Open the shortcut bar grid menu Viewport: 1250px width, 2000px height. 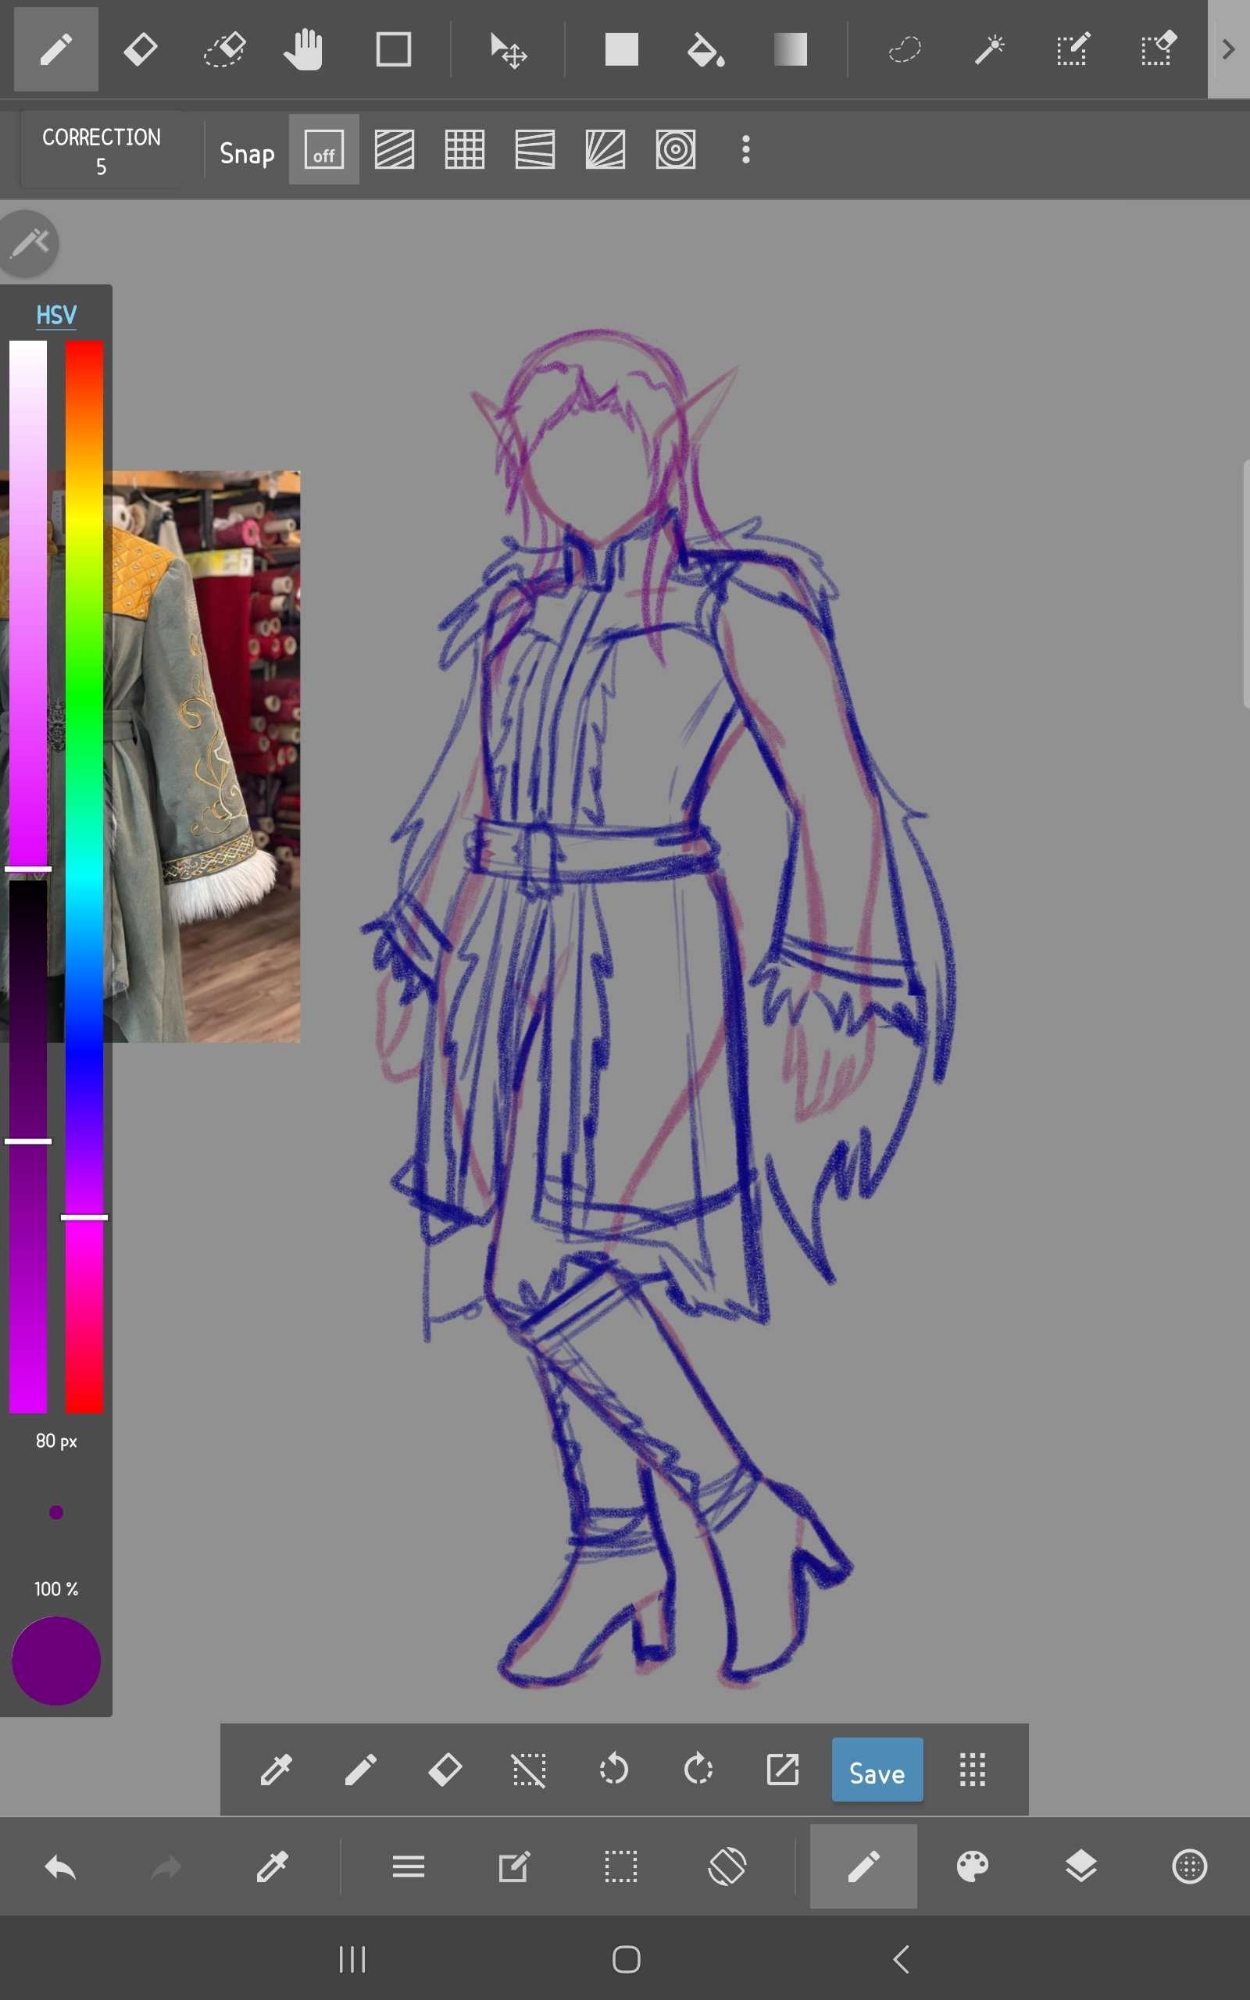[972, 1770]
